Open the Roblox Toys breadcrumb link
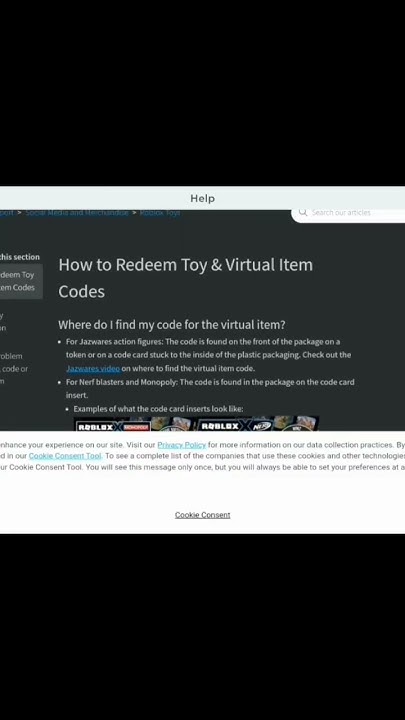 (160, 213)
